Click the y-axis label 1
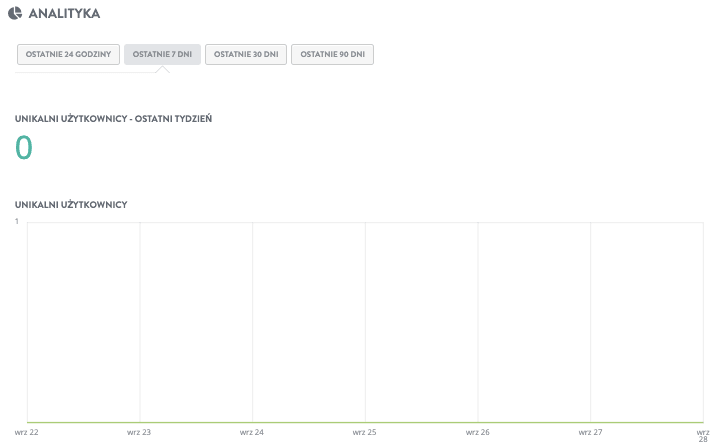The height and width of the screenshot is (447, 726). [x=17, y=221]
